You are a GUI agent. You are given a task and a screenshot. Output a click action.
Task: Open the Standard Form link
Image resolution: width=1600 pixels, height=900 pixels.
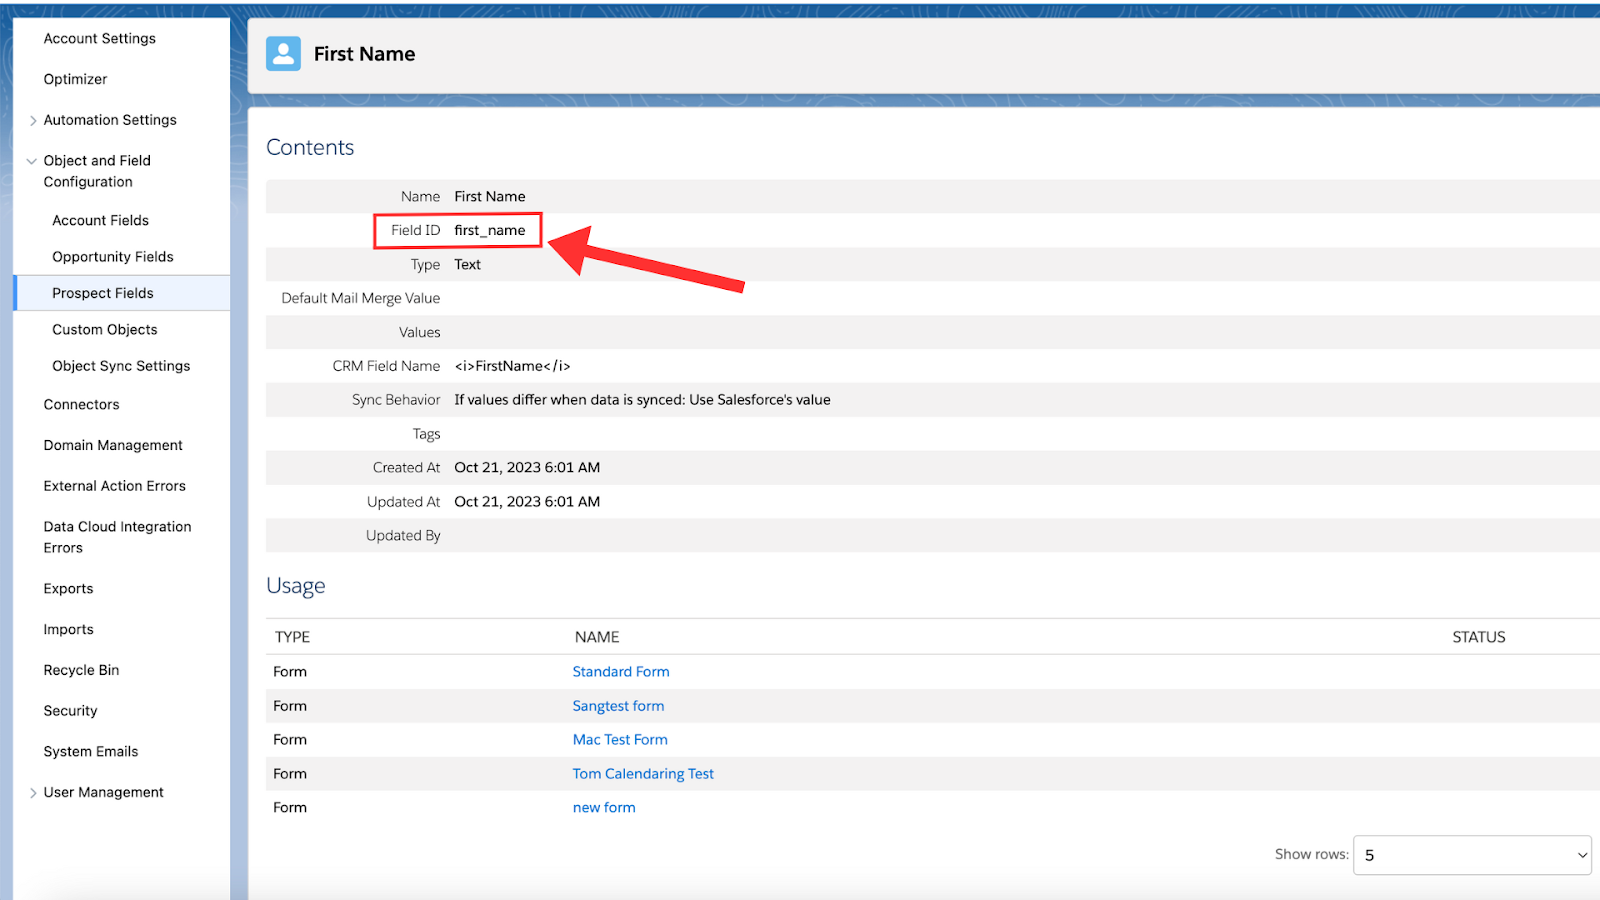point(620,671)
